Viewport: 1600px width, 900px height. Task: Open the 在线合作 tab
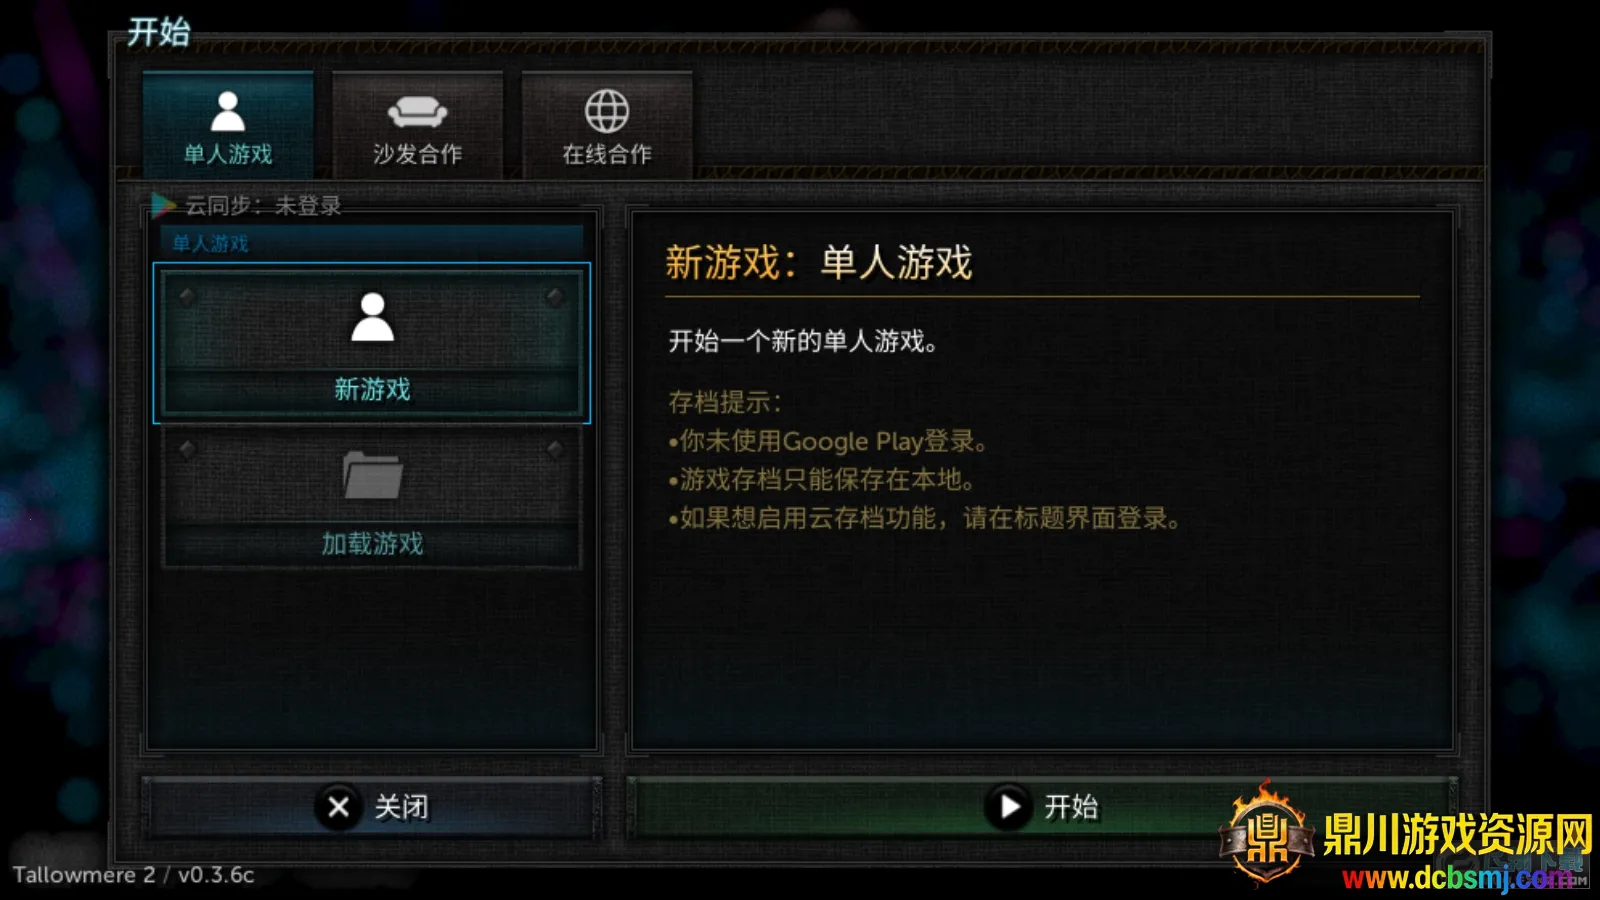pyautogui.click(x=607, y=125)
